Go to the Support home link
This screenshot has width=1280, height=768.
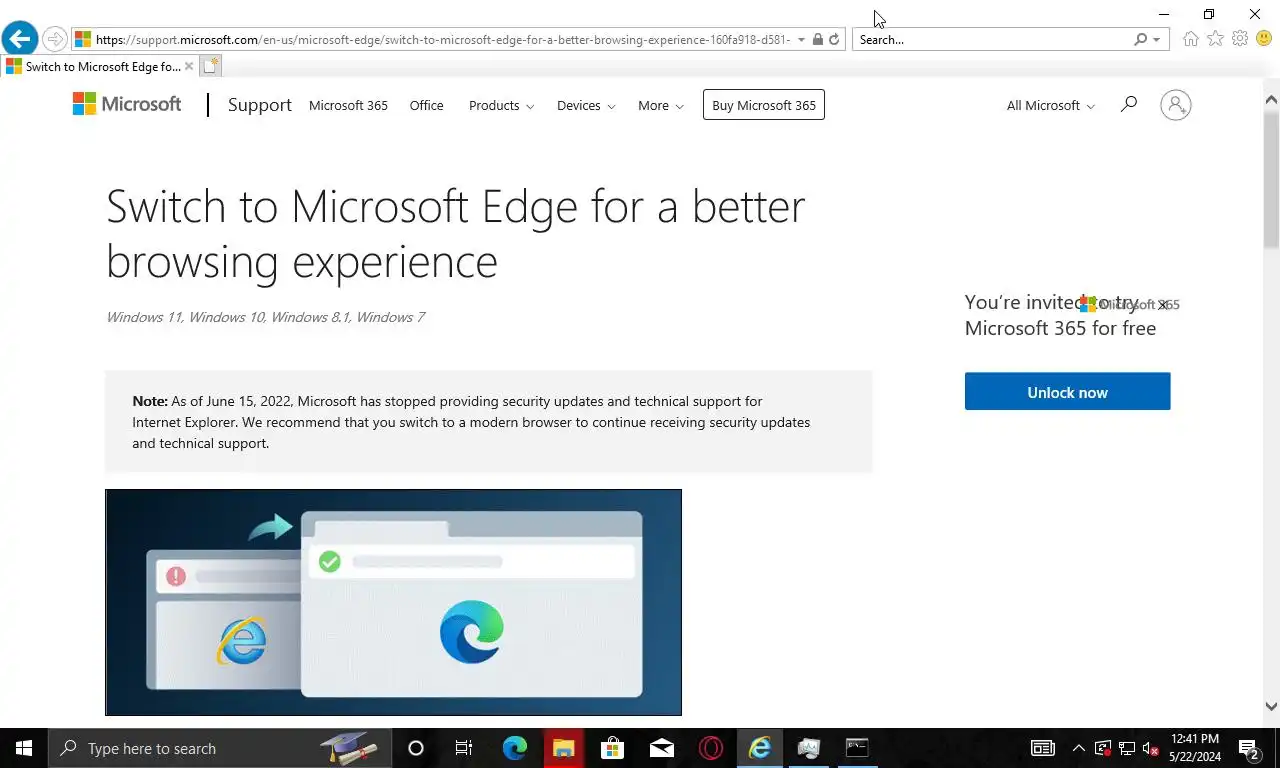point(260,105)
